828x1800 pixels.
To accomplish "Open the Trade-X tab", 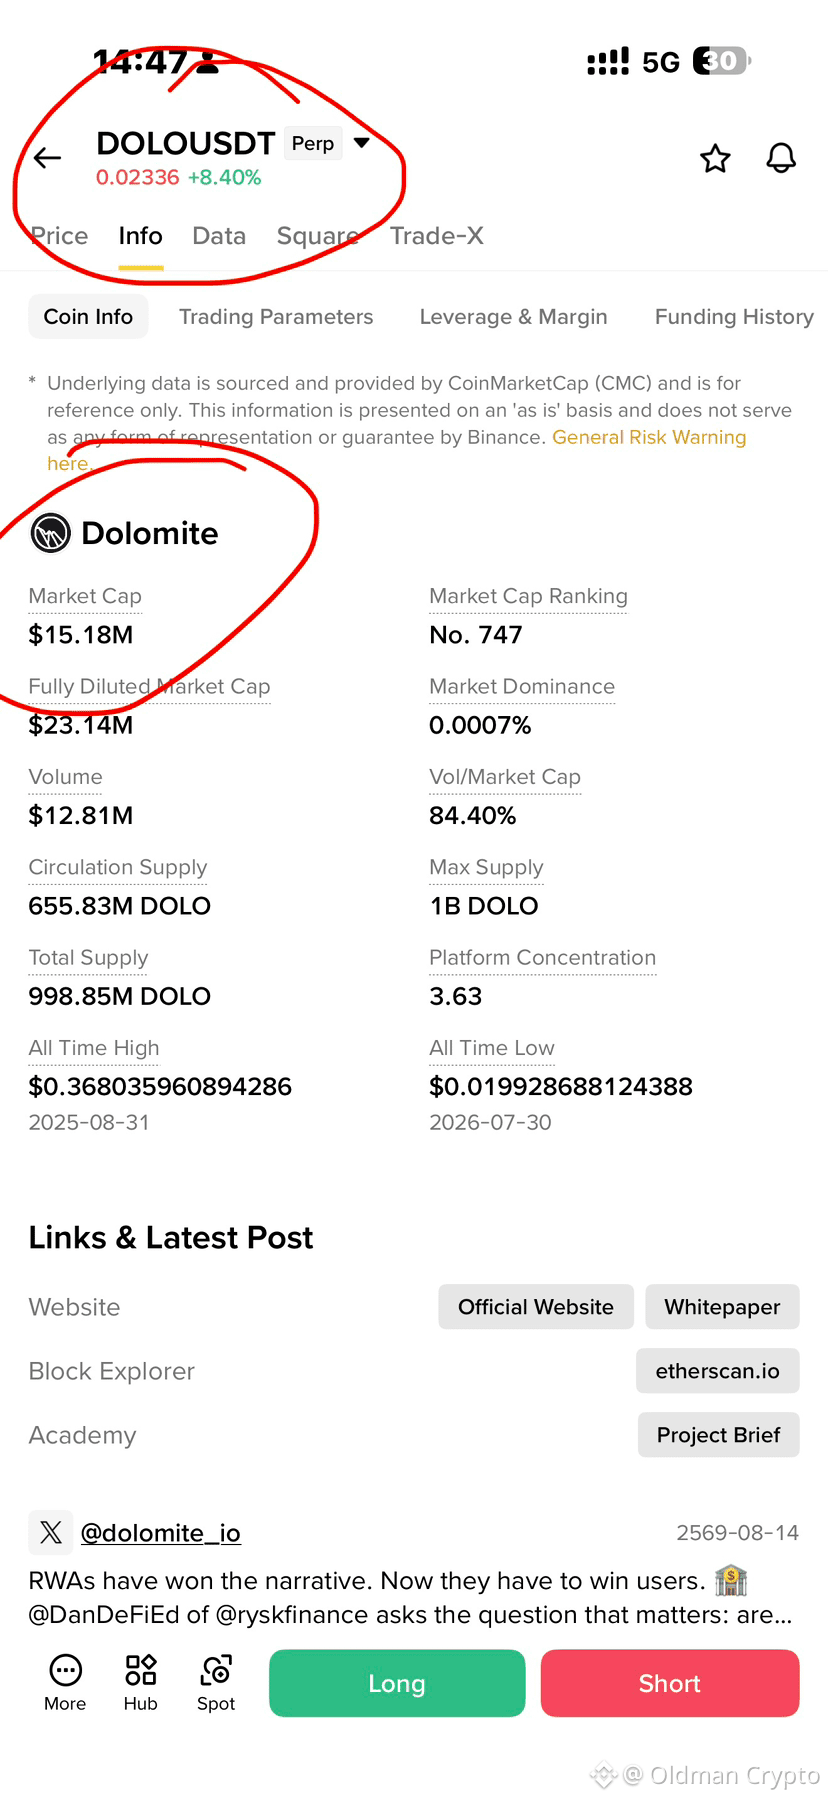I will (x=437, y=236).
